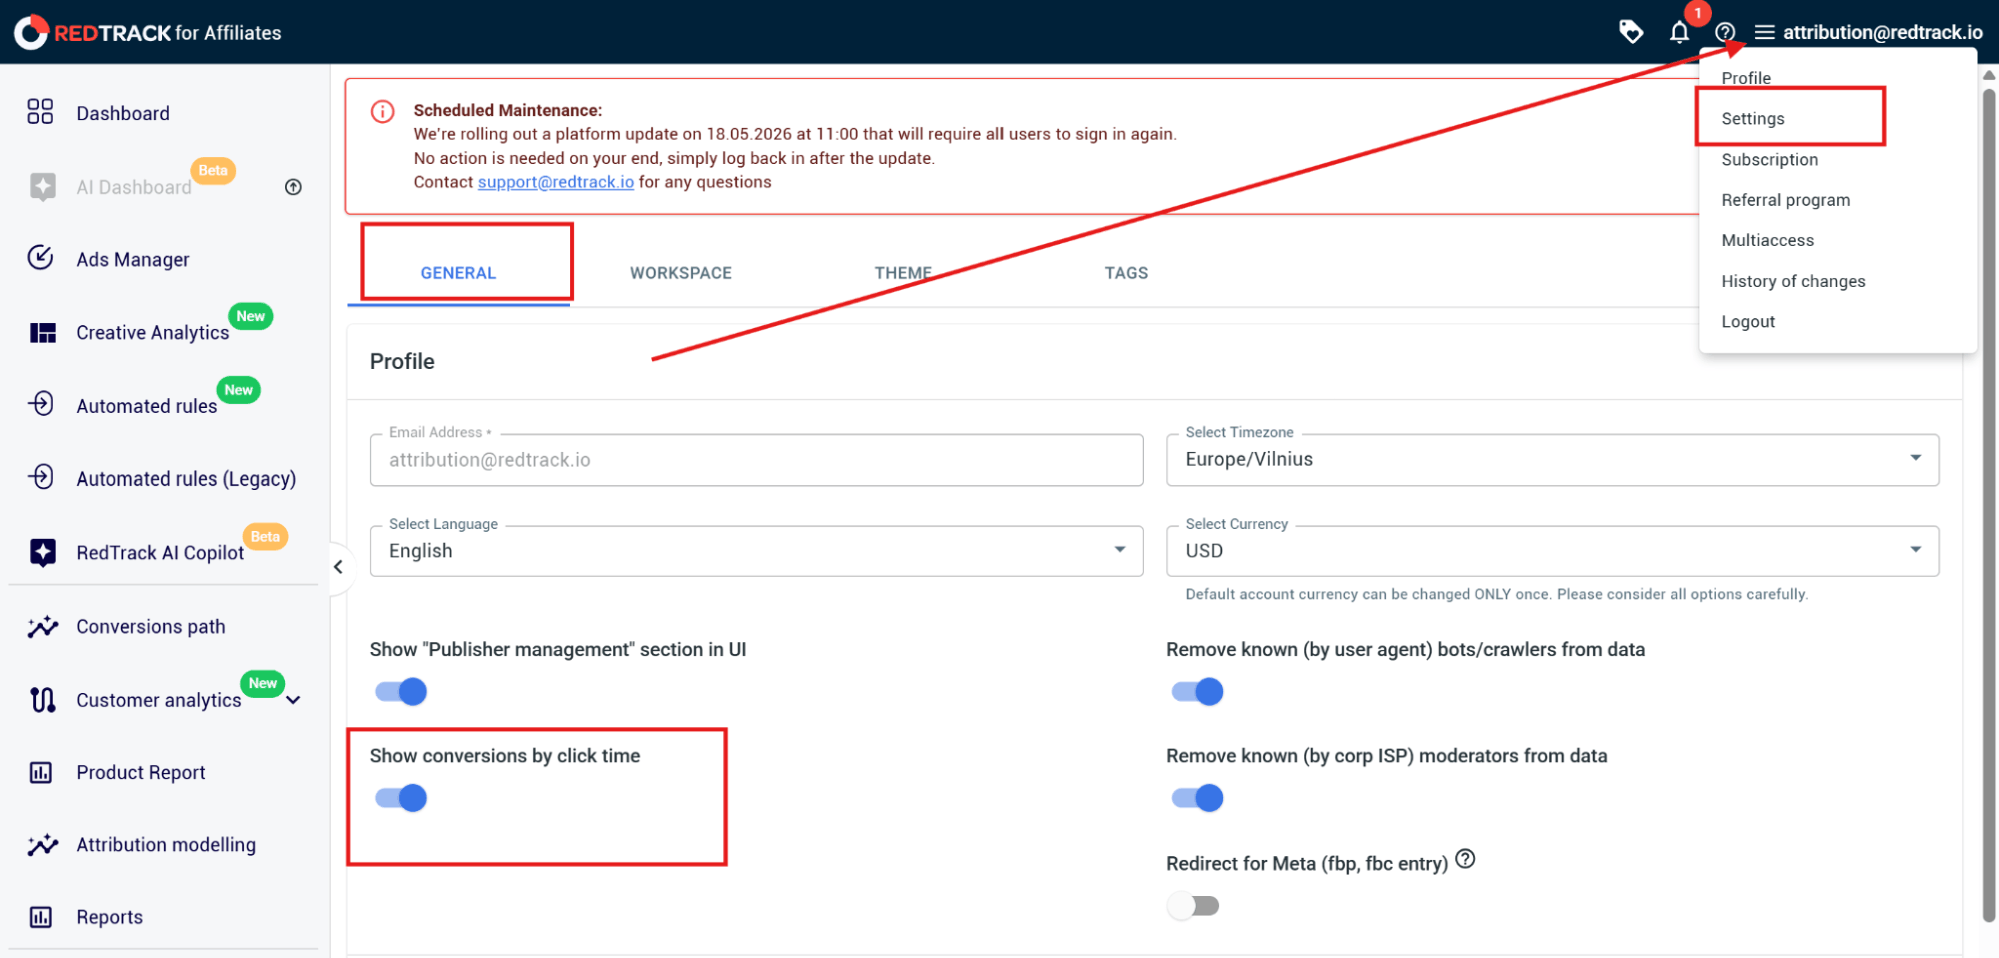
Task: Collapse the sidebar with arrow handle
Action: 339,567
